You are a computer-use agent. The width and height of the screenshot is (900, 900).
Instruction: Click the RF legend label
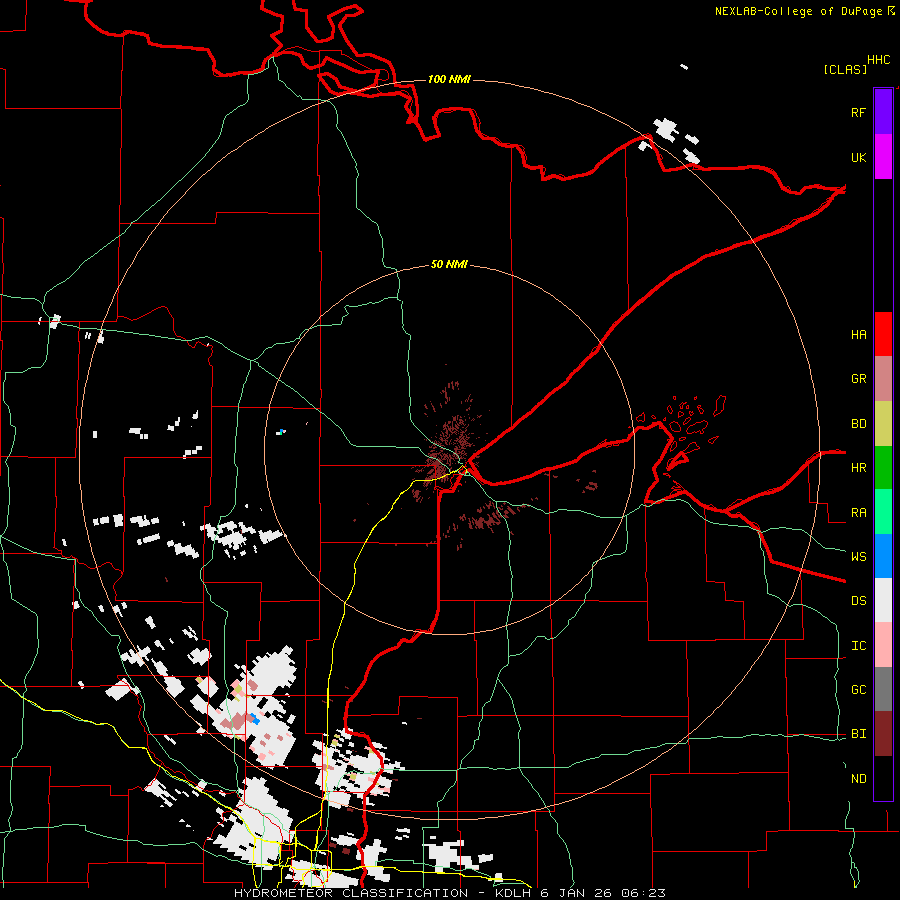tap(858, 113)
